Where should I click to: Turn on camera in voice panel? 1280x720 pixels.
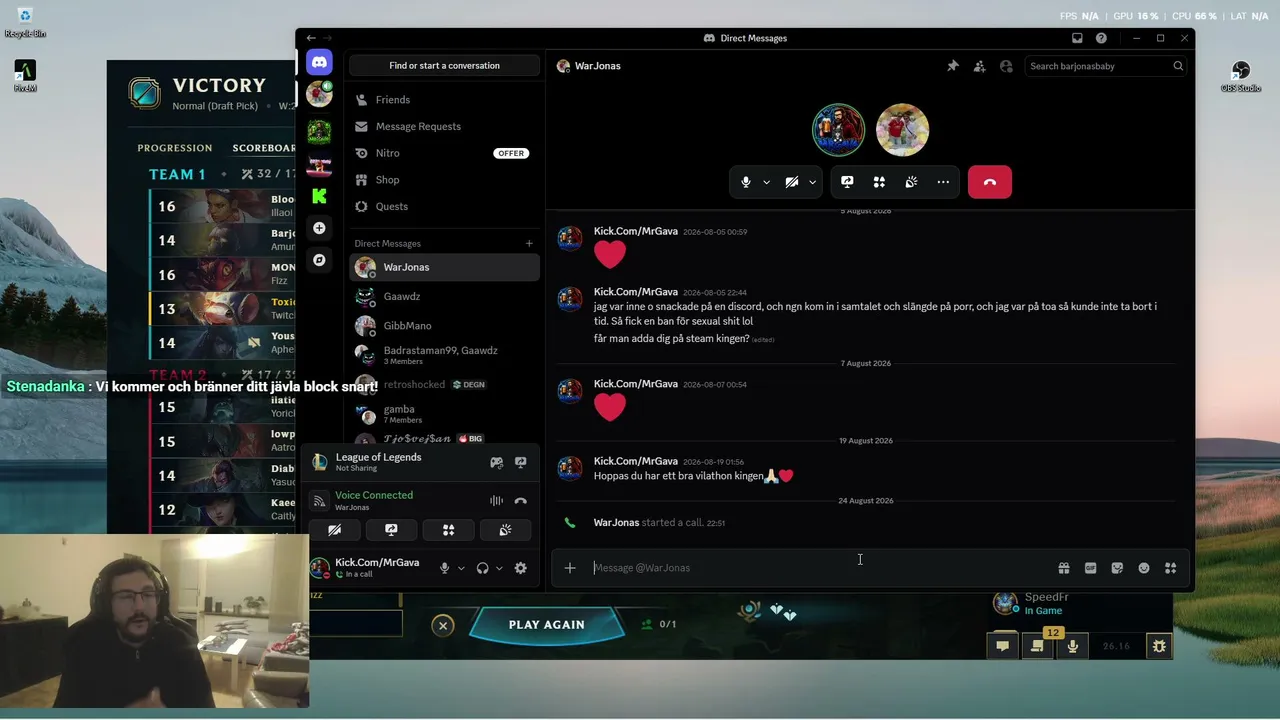tap(335, 530)
